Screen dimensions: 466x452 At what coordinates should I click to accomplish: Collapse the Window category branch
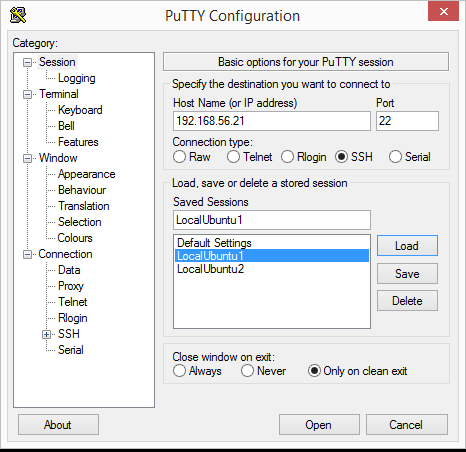pyautogui.click(x=27, y=158)
